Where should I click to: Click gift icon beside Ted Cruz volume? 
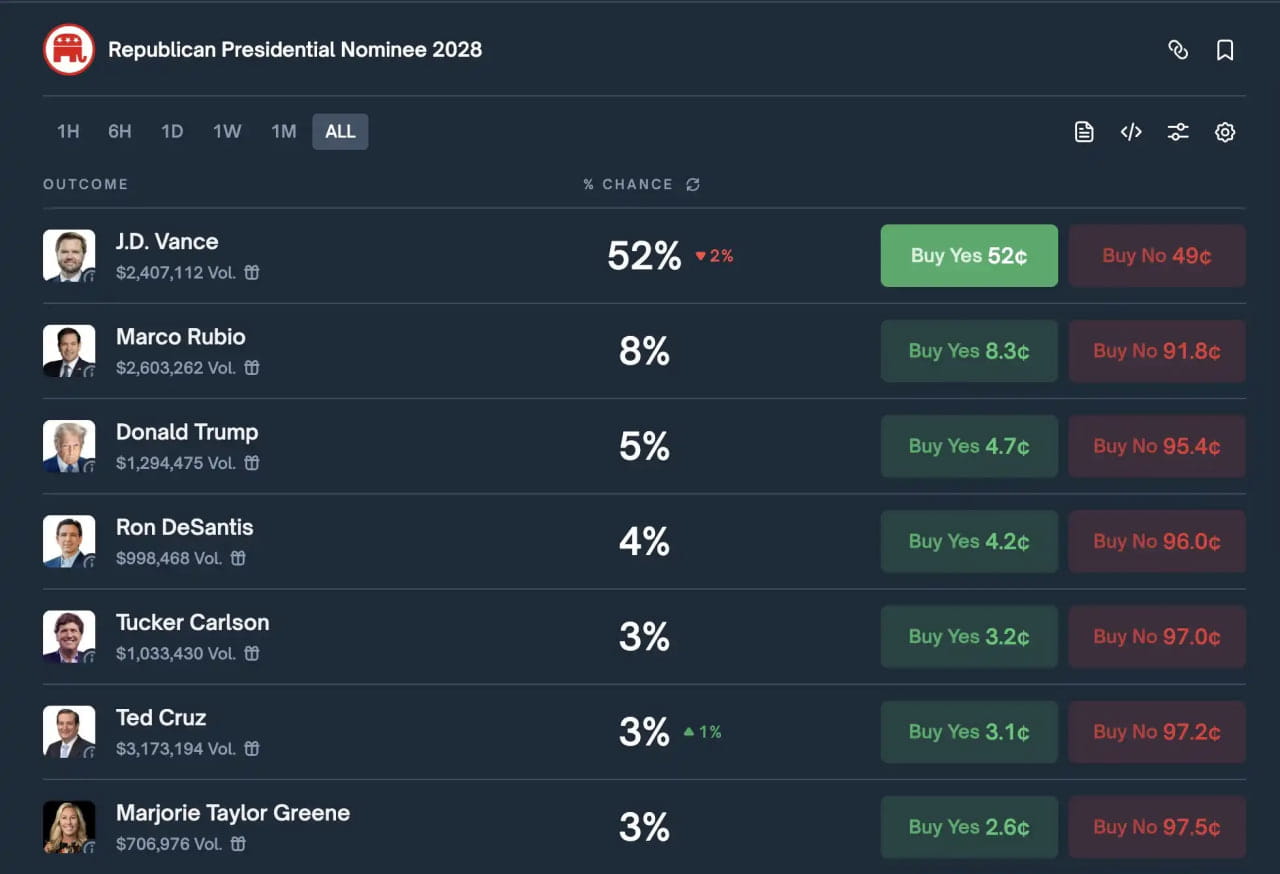252,748
